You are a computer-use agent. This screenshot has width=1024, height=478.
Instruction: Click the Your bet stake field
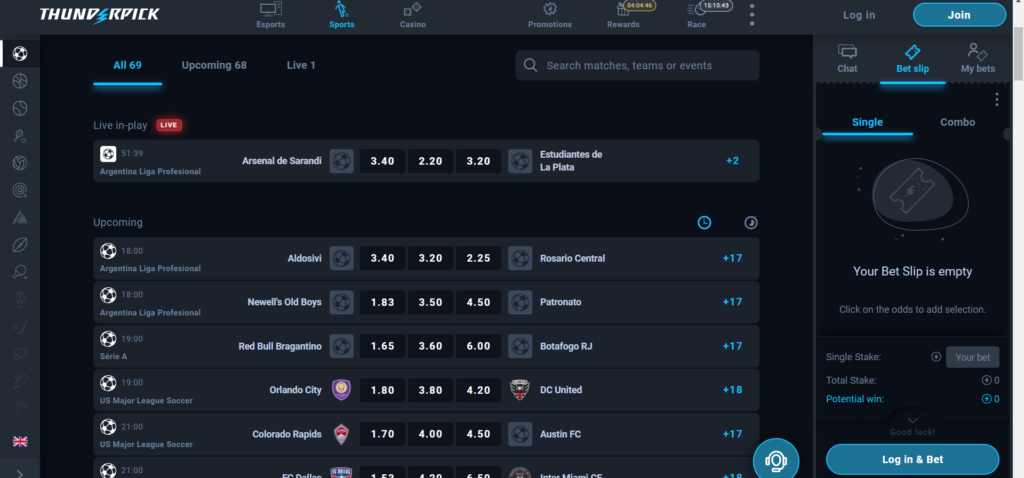972,357
